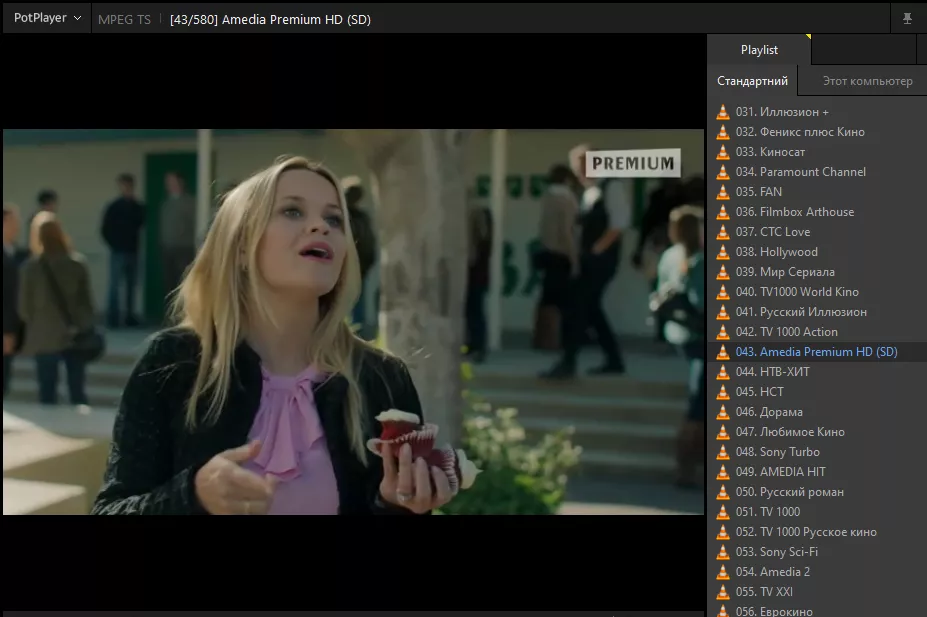Click the cone icon beside 047. Любимое Кино
The height and width of the screenshot is (617, 927).
(722, 432)
